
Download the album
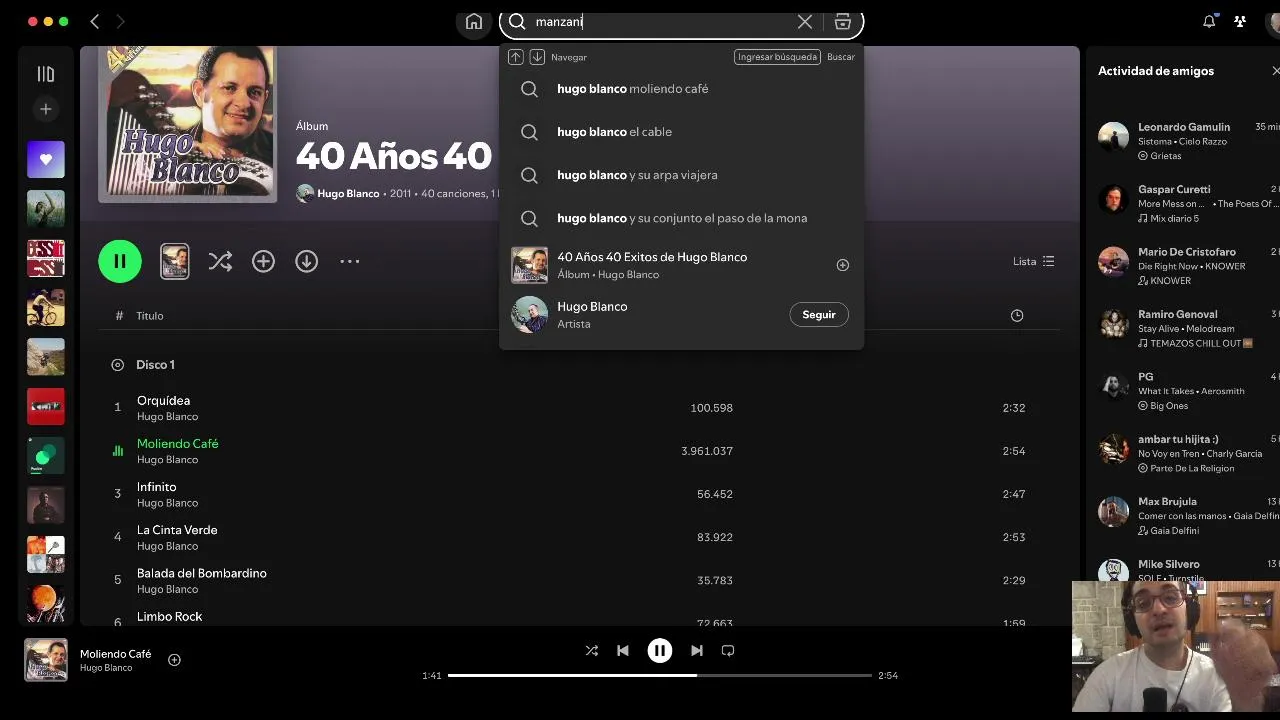click(306, 261)
